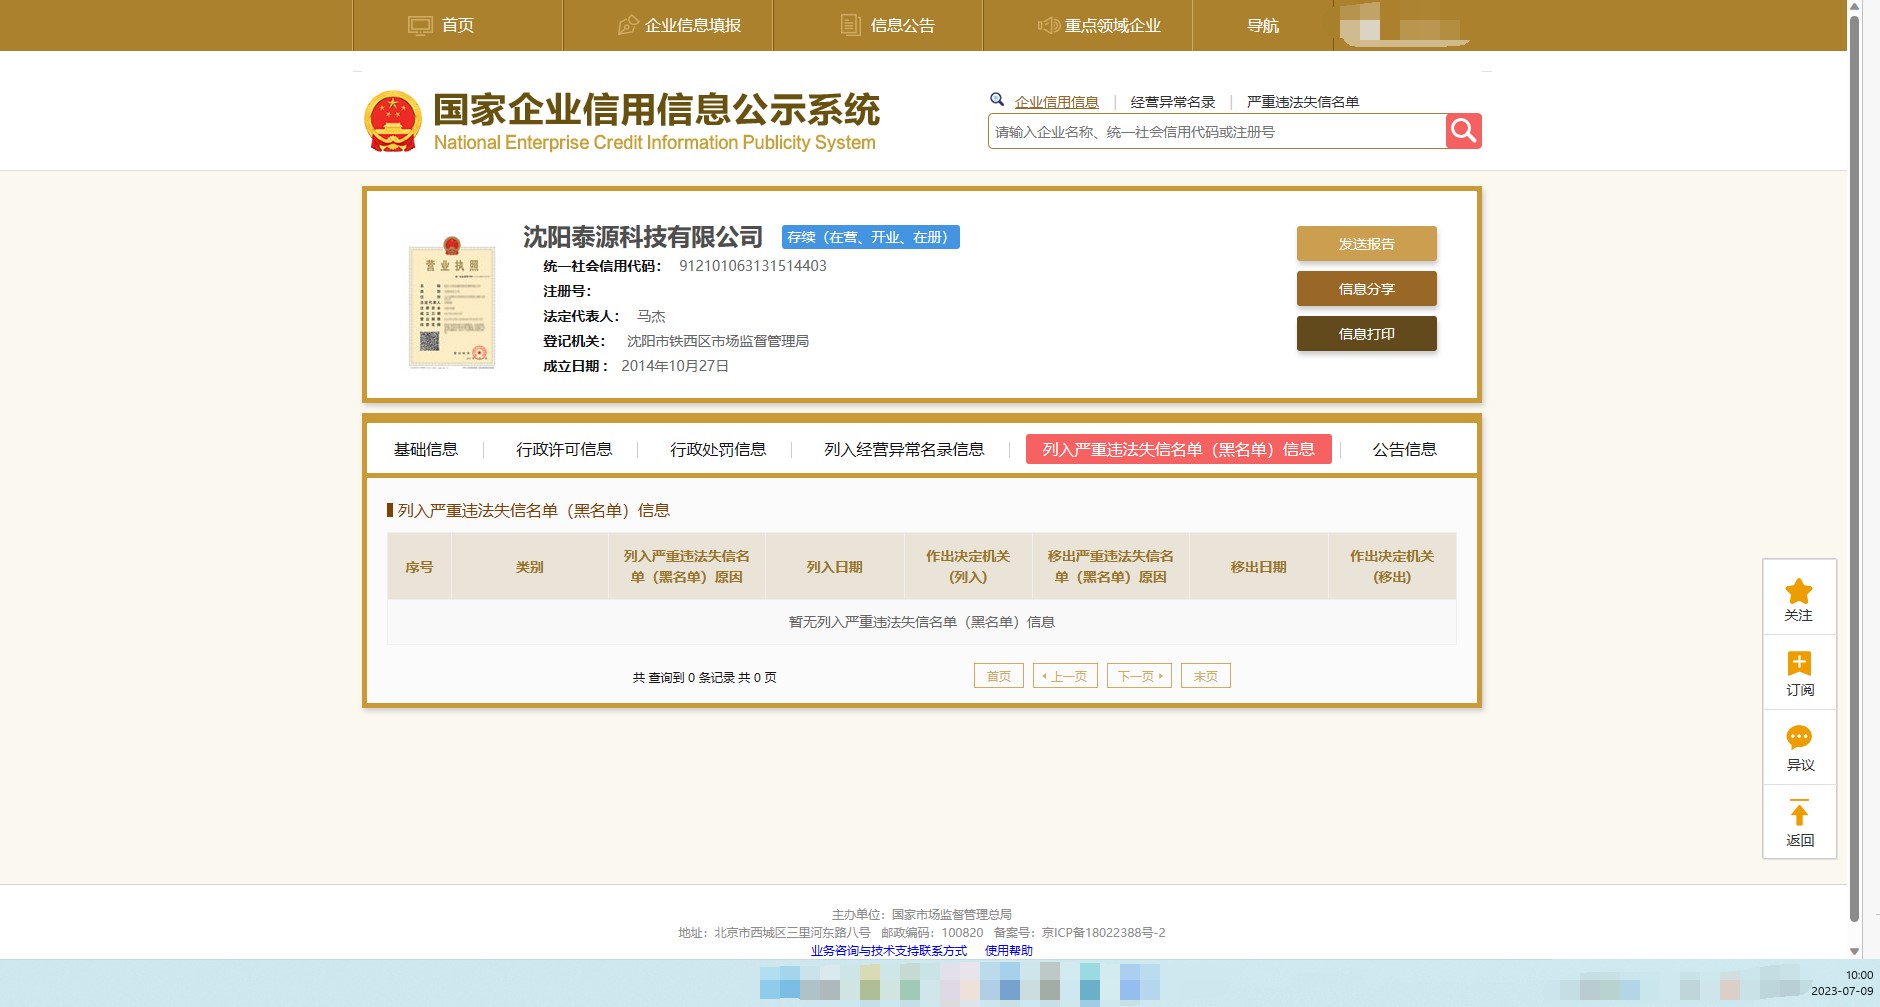Open 导航 in the top navigation
This screenshot has height=1007, width=1880.
(x=1263, y=25)
